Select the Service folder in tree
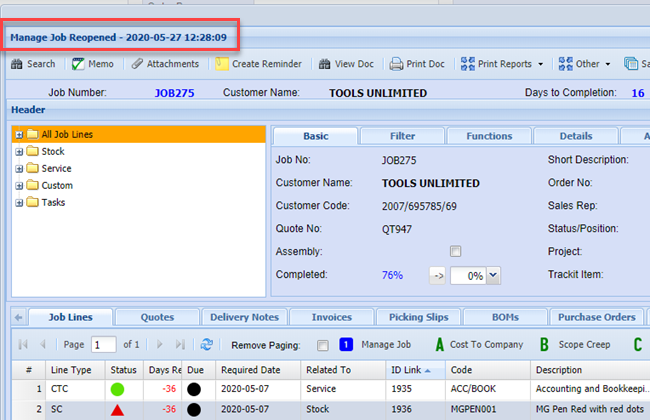Image resolution: width=650 pixels, height=420 pixels. 55,168
